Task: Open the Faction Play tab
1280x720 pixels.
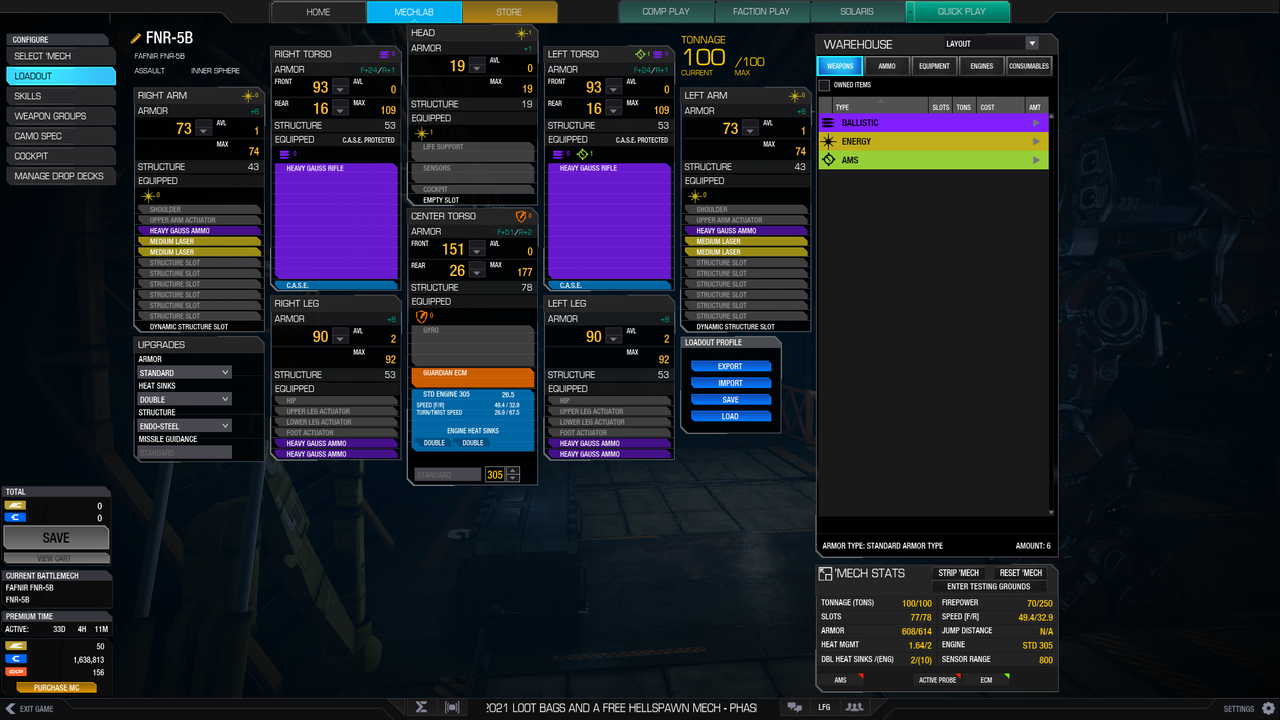Action: [761, 12]
